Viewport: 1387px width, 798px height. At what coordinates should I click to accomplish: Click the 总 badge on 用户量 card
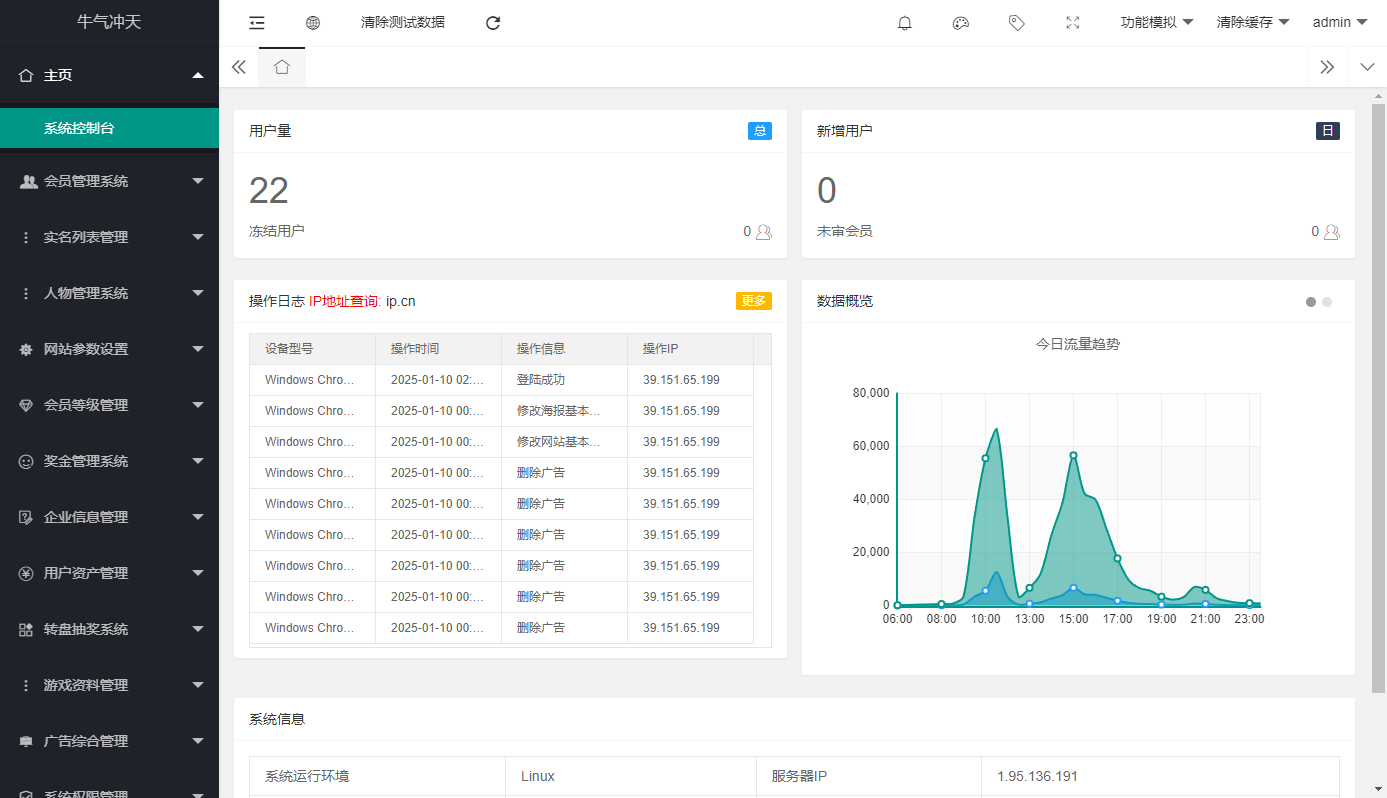pyautogui.click(x=760, y=131)
